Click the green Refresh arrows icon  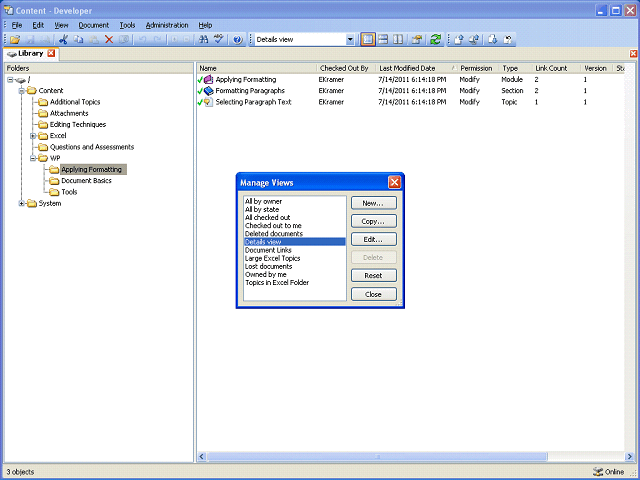[x=436, y=40]
